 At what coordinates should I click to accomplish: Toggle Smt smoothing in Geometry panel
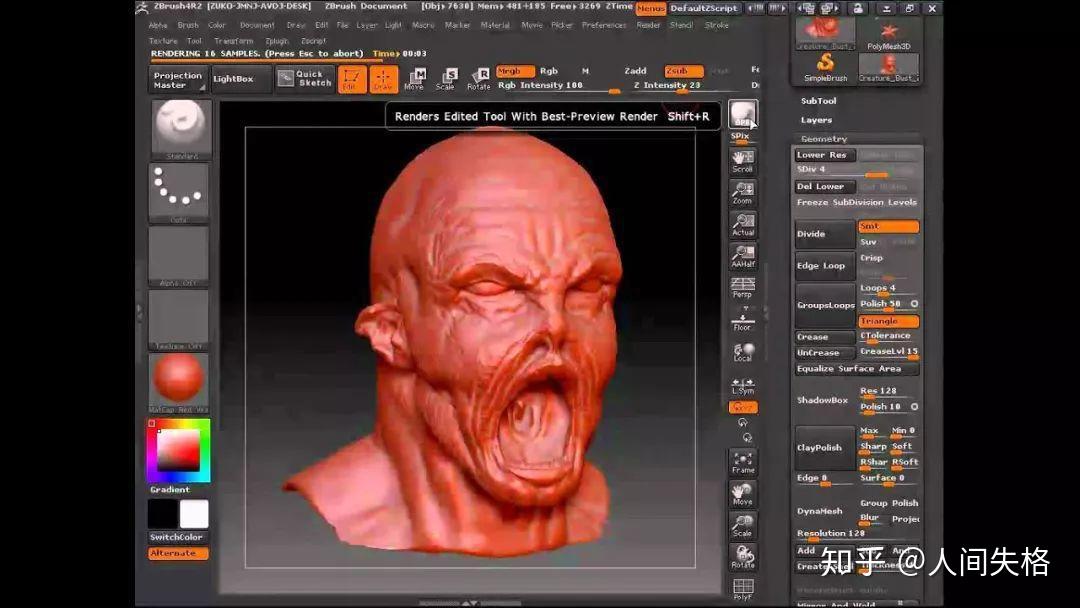pyautogui.click(x=888, y=227)
